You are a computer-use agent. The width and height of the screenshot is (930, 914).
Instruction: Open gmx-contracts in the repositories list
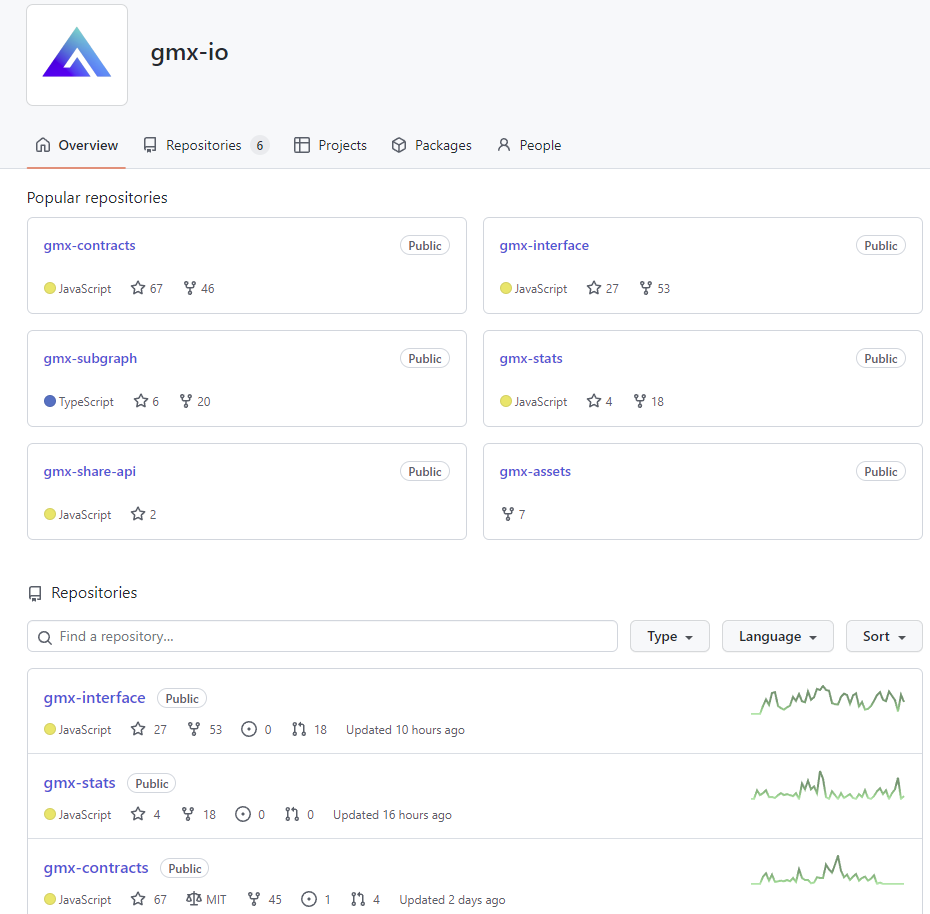click(96, 868)
